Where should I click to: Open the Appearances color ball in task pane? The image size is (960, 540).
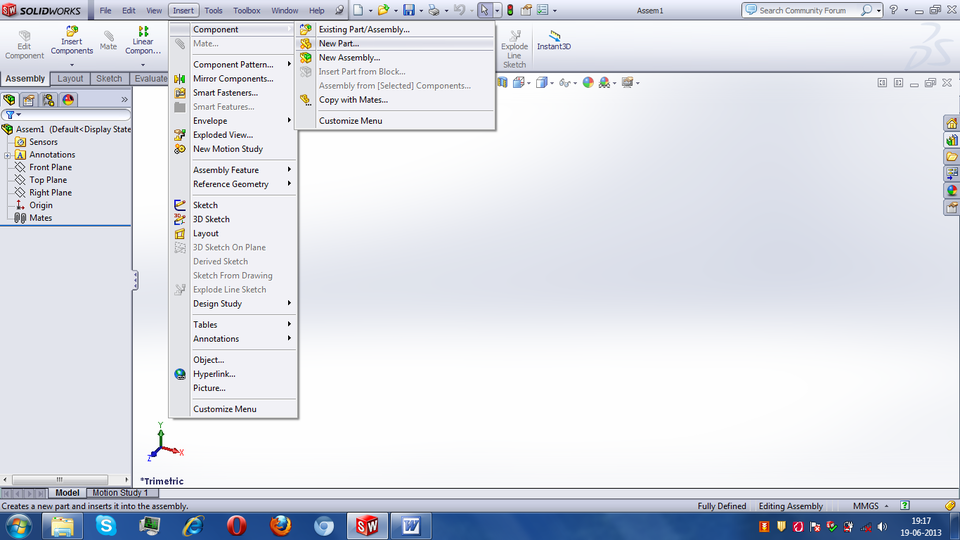point(951,190)
